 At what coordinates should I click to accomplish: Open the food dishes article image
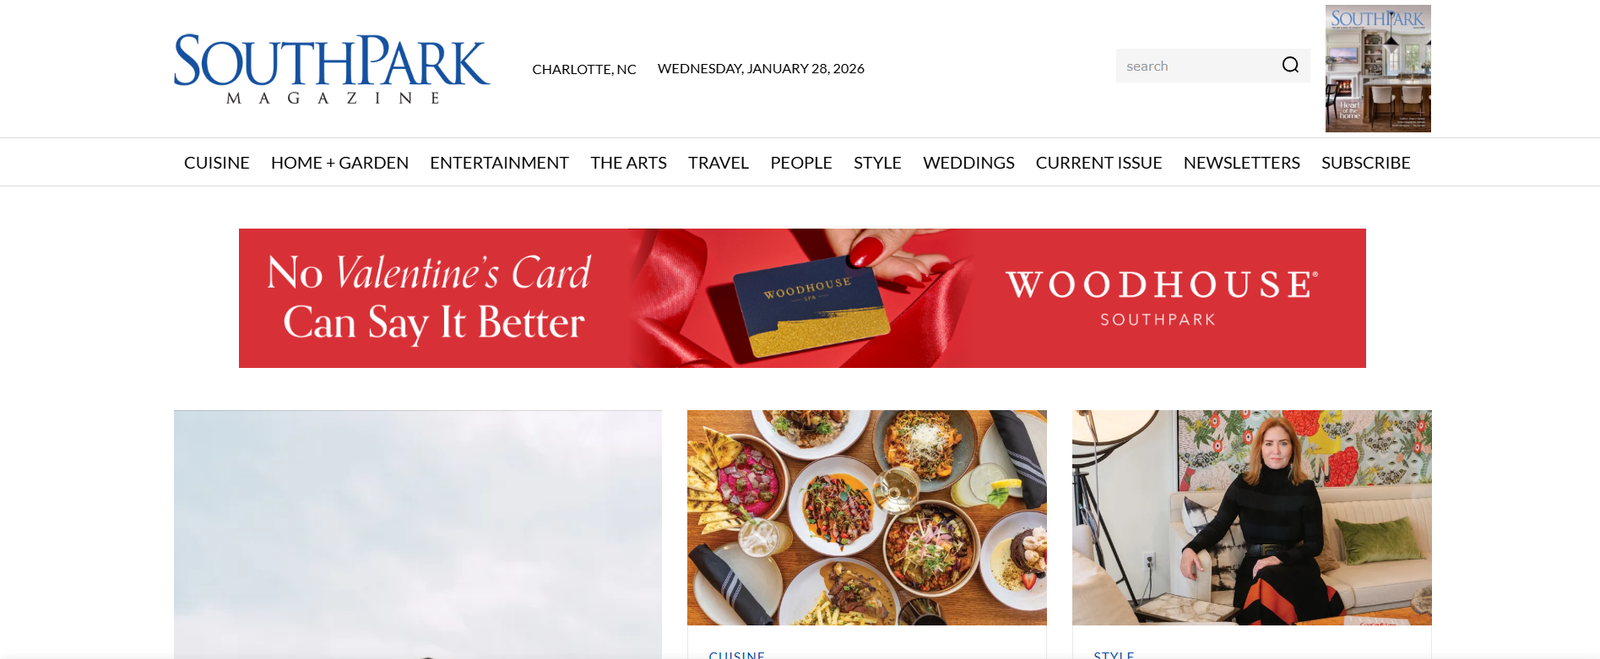(867, 517)
